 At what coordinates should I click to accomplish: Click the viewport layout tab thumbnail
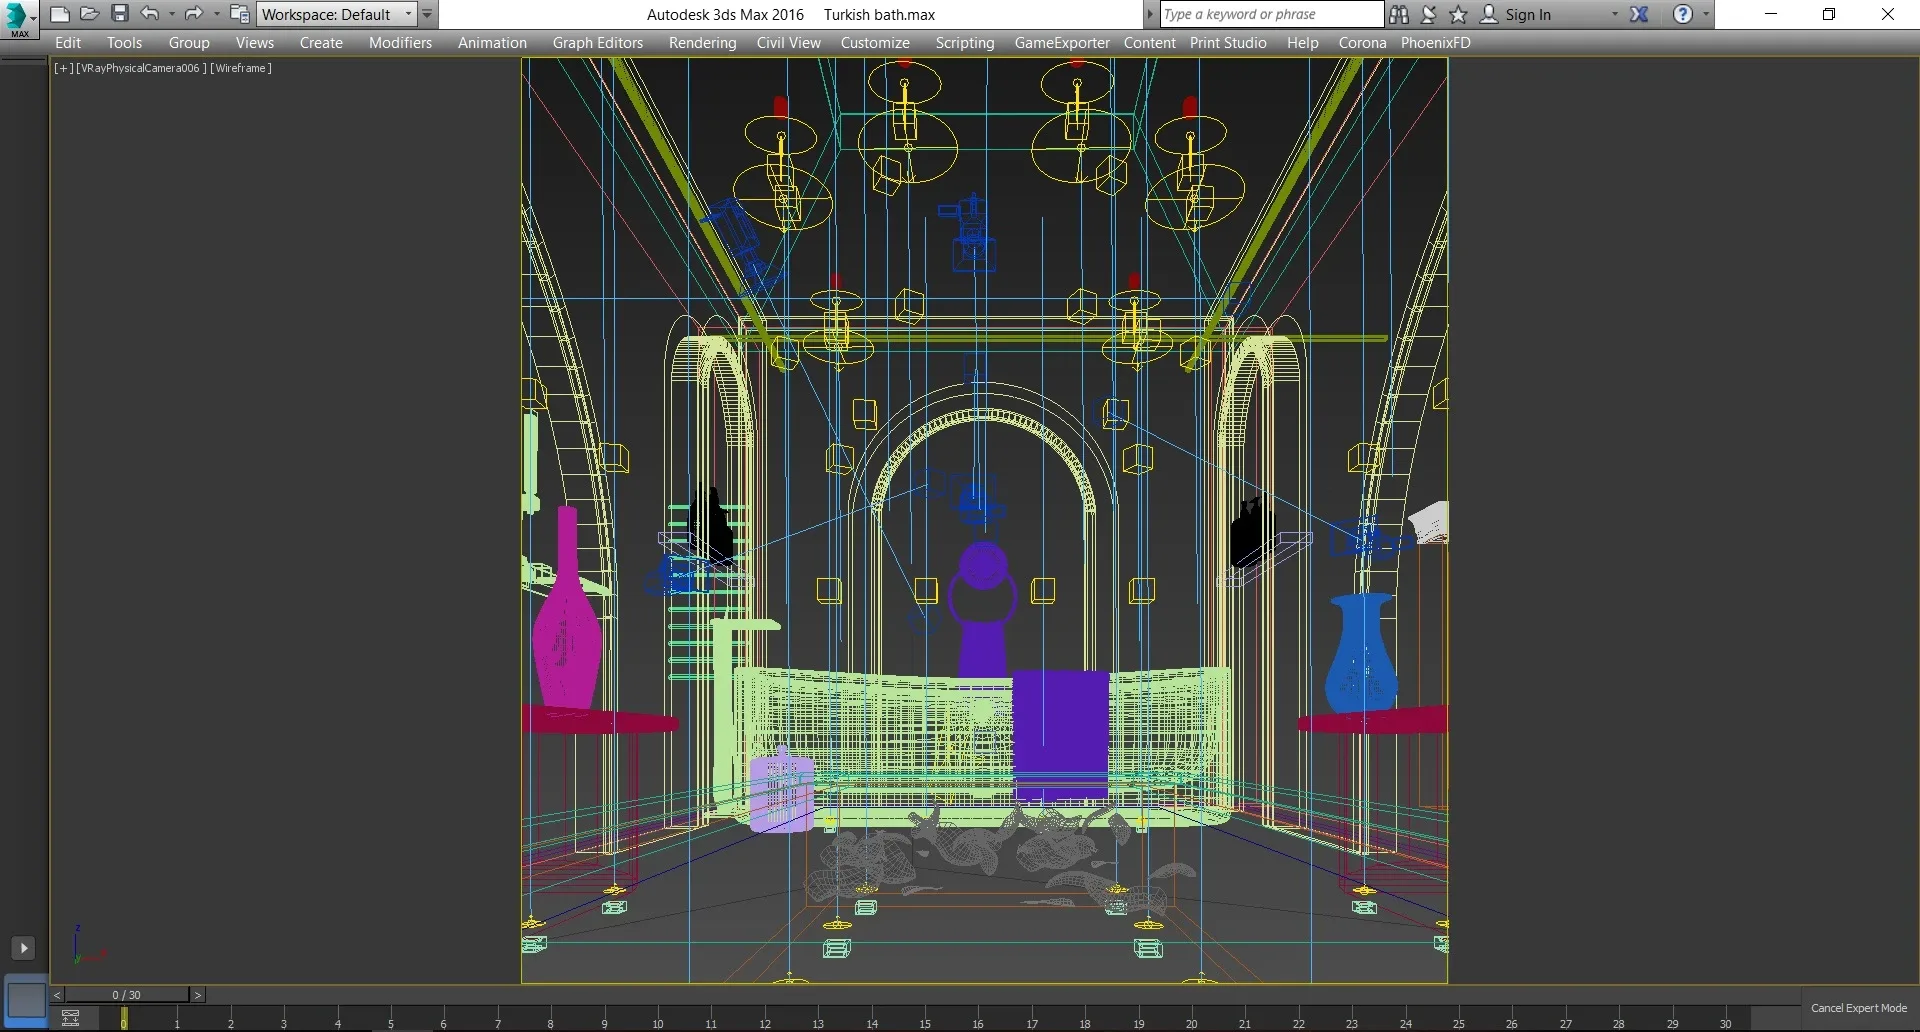click(26, 999)
